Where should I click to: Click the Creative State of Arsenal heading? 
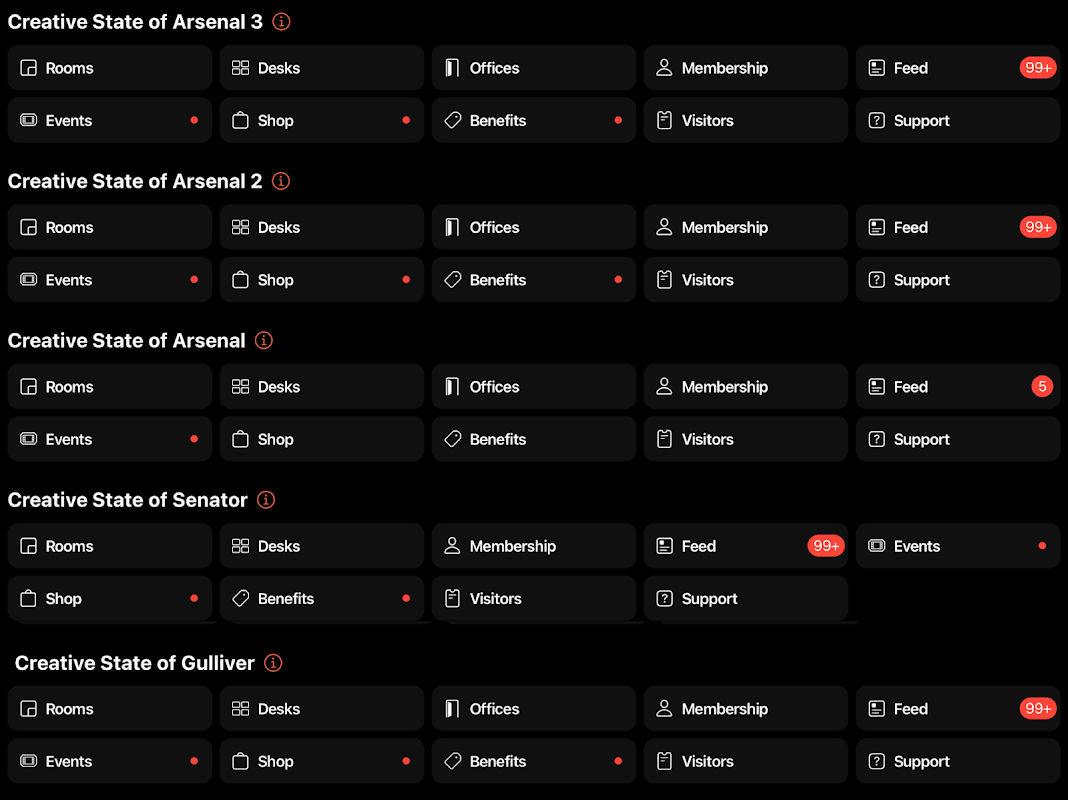[x=127, y=341]
